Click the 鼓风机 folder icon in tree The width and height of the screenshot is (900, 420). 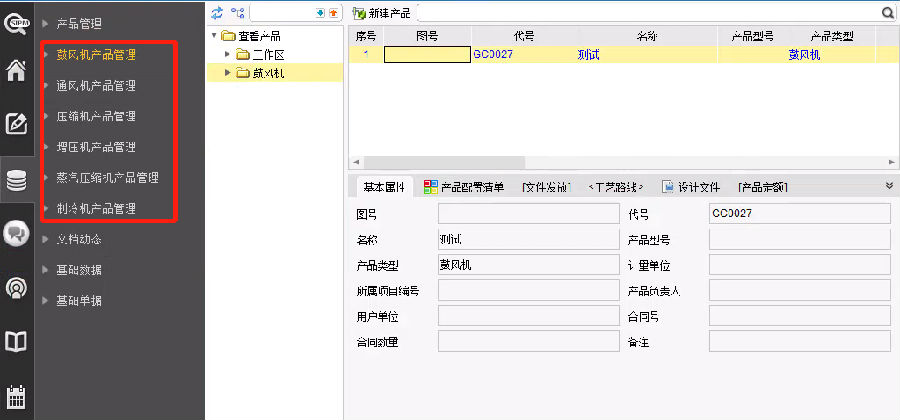(x=243, y=73)
